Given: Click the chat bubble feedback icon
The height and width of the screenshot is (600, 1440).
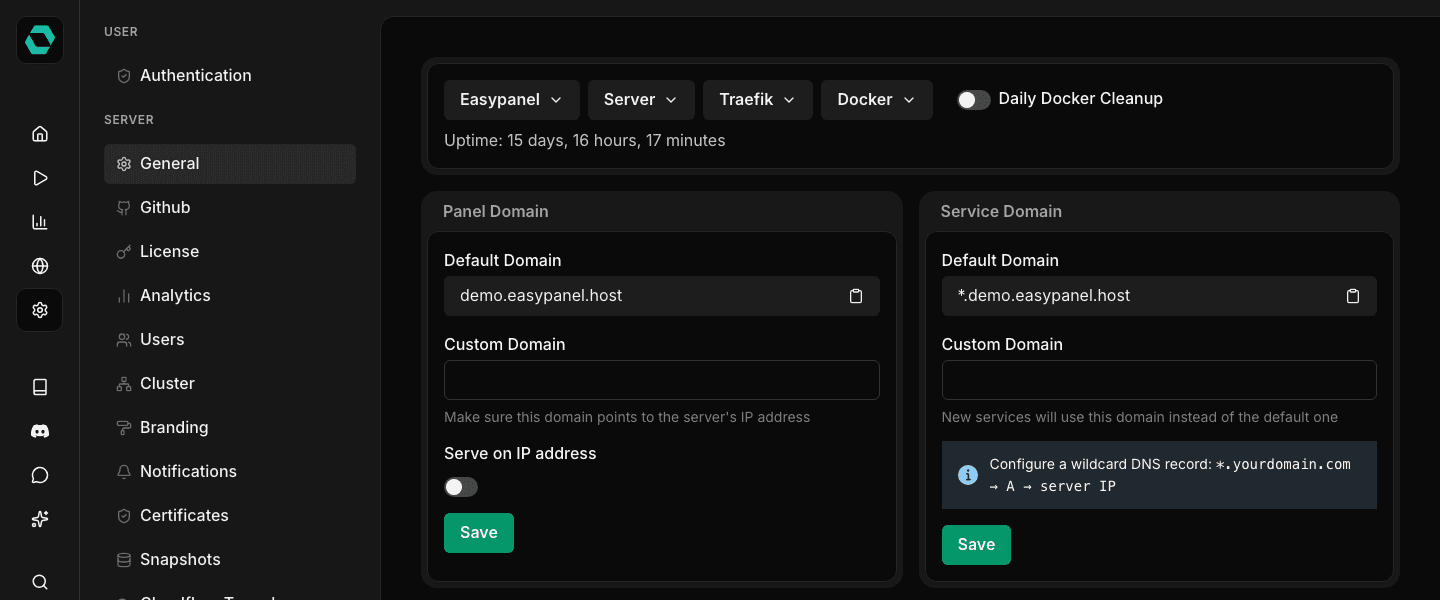Looking at the screenshot, I should click(x=40, y=475).
